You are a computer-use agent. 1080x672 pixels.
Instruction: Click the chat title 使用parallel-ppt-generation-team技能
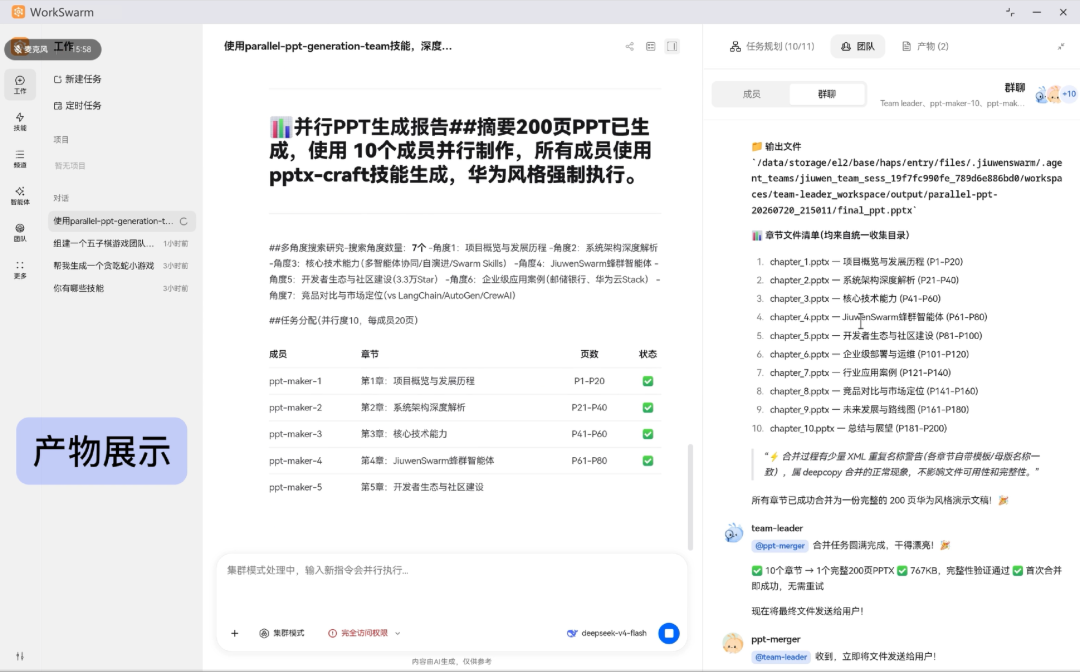[x=338, y=46]
